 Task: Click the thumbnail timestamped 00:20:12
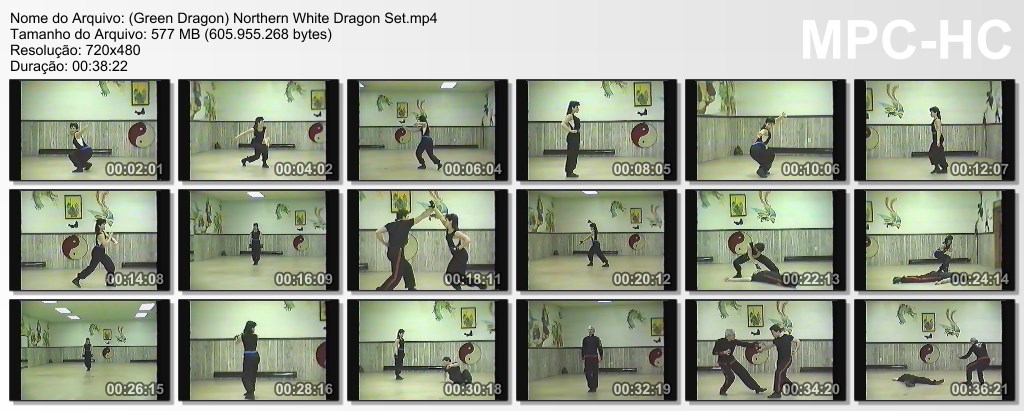[597, 240]
